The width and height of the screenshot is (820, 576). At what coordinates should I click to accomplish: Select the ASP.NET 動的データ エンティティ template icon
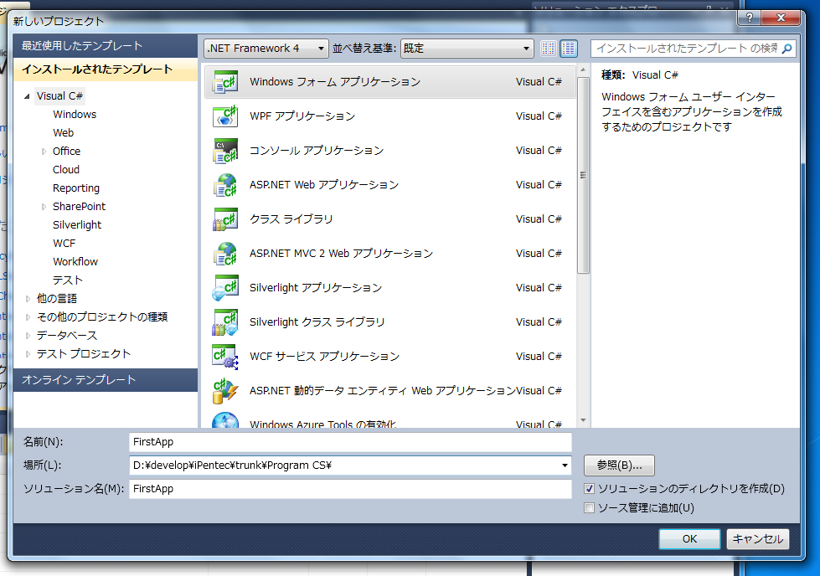(x=225, y=390)
